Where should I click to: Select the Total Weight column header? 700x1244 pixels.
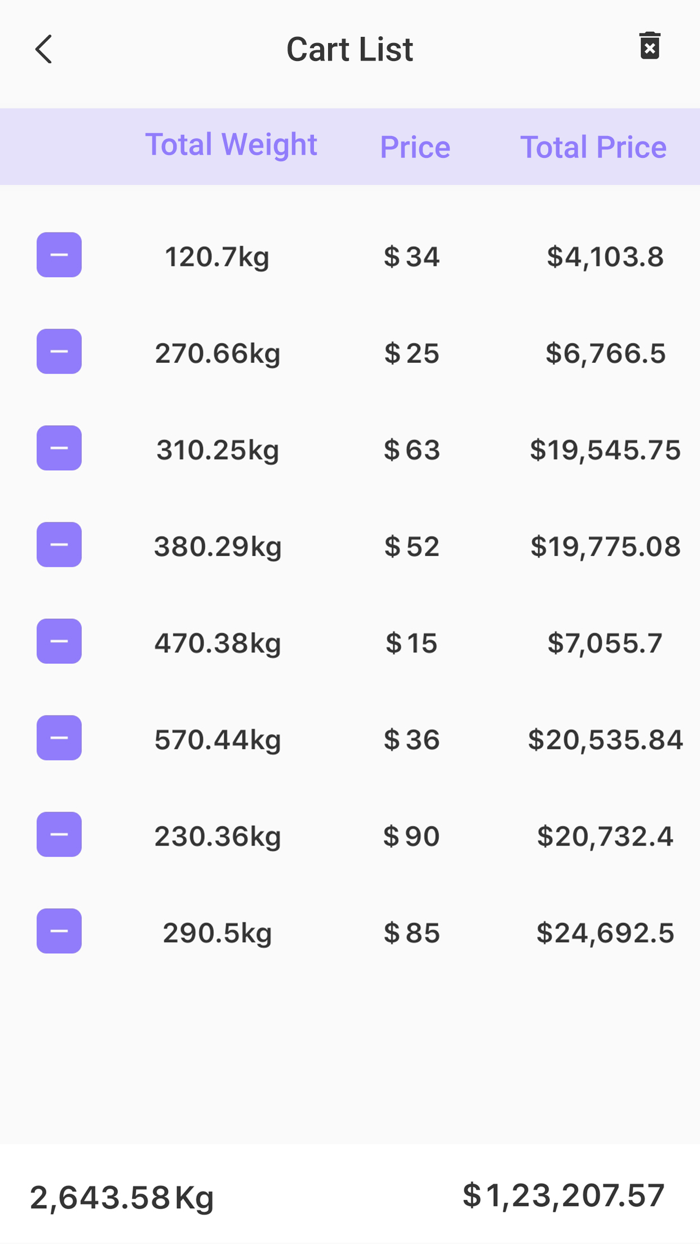[231, 145]
